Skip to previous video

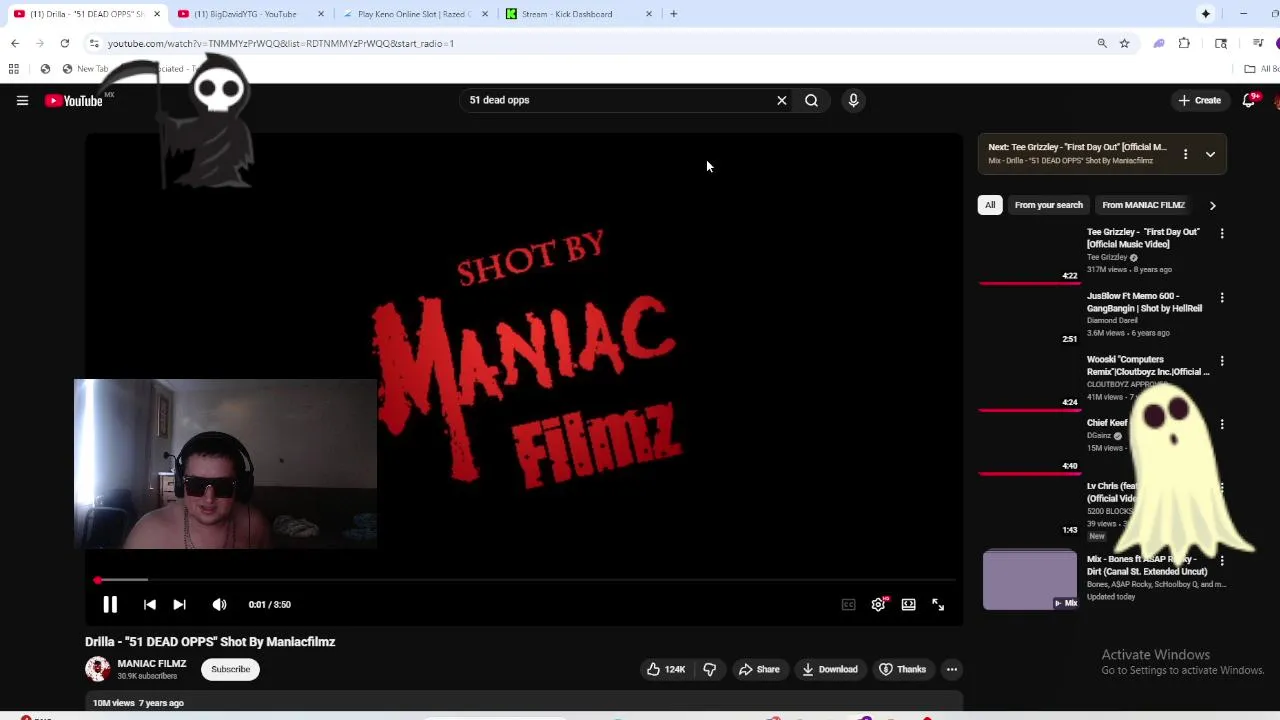coord(149,604)
